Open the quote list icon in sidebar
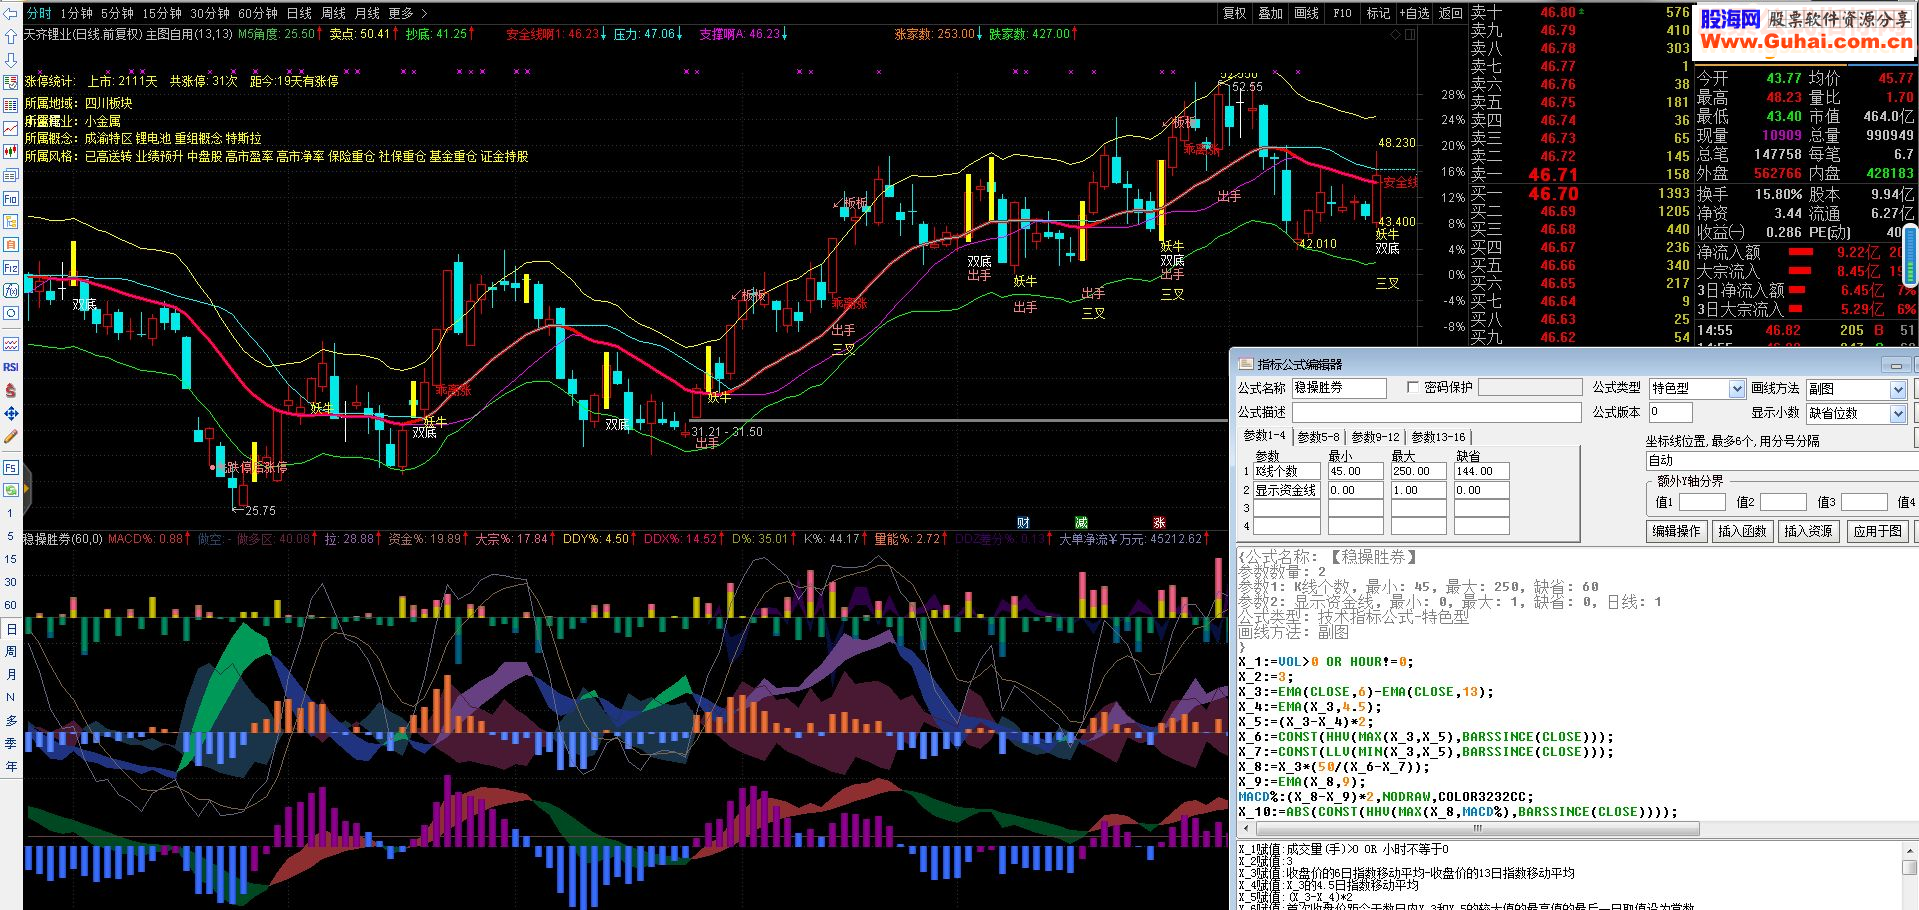The image size is (1919, 910). tap(11, 83)
